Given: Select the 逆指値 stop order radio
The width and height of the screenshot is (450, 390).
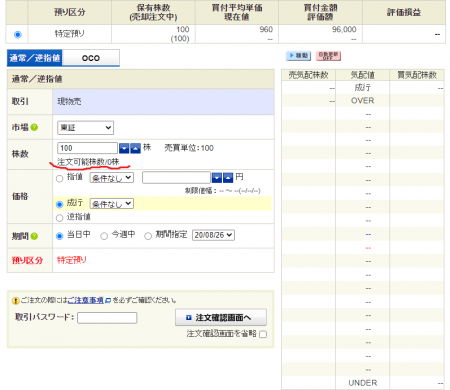Looking at the screenshot, I should pos(60,218).
